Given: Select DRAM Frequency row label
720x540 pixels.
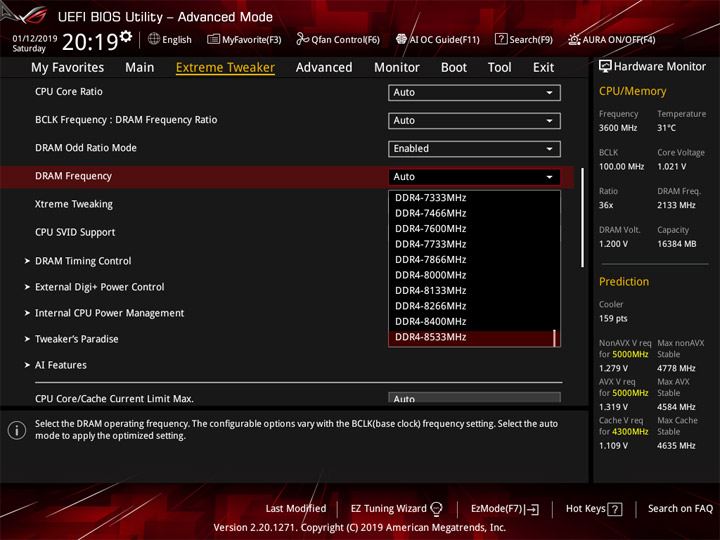Looking at the screenshot, I should [73, 176].
